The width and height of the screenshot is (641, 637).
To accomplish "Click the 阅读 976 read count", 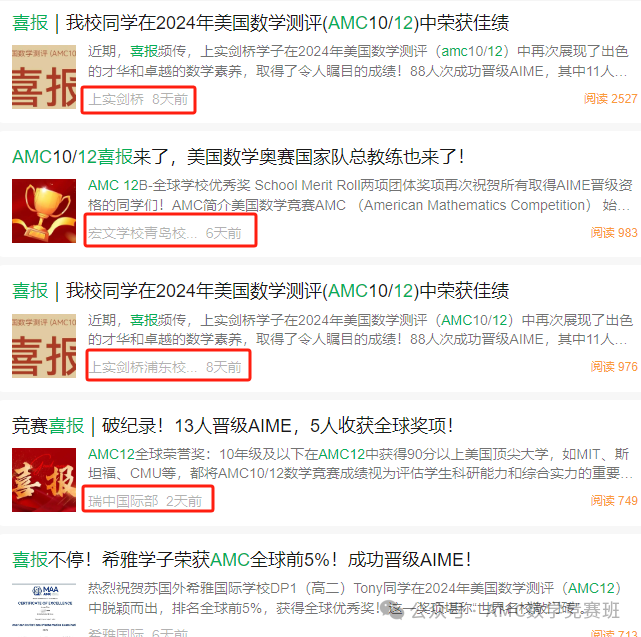I will tap(614, 367).
